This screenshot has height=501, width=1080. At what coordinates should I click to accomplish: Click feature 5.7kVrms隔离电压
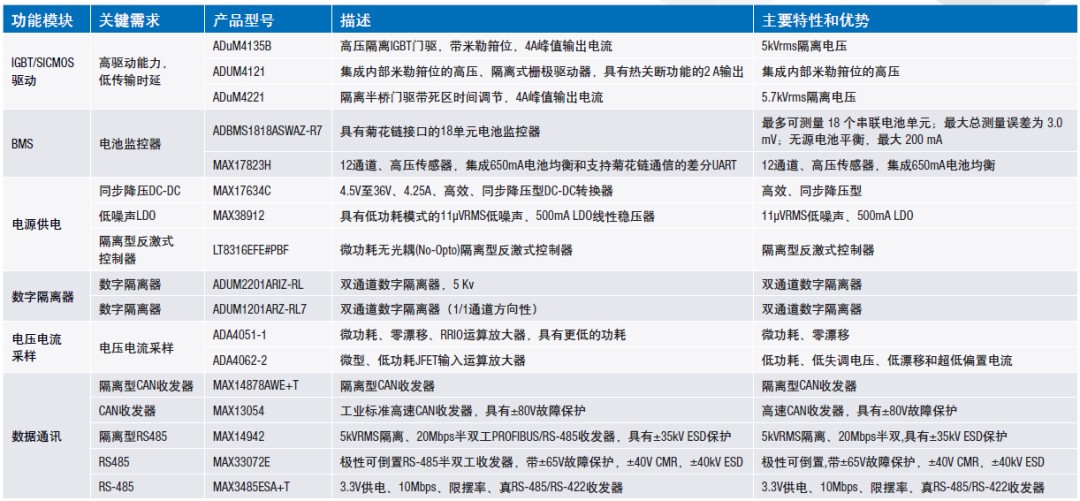coord(809,97)
